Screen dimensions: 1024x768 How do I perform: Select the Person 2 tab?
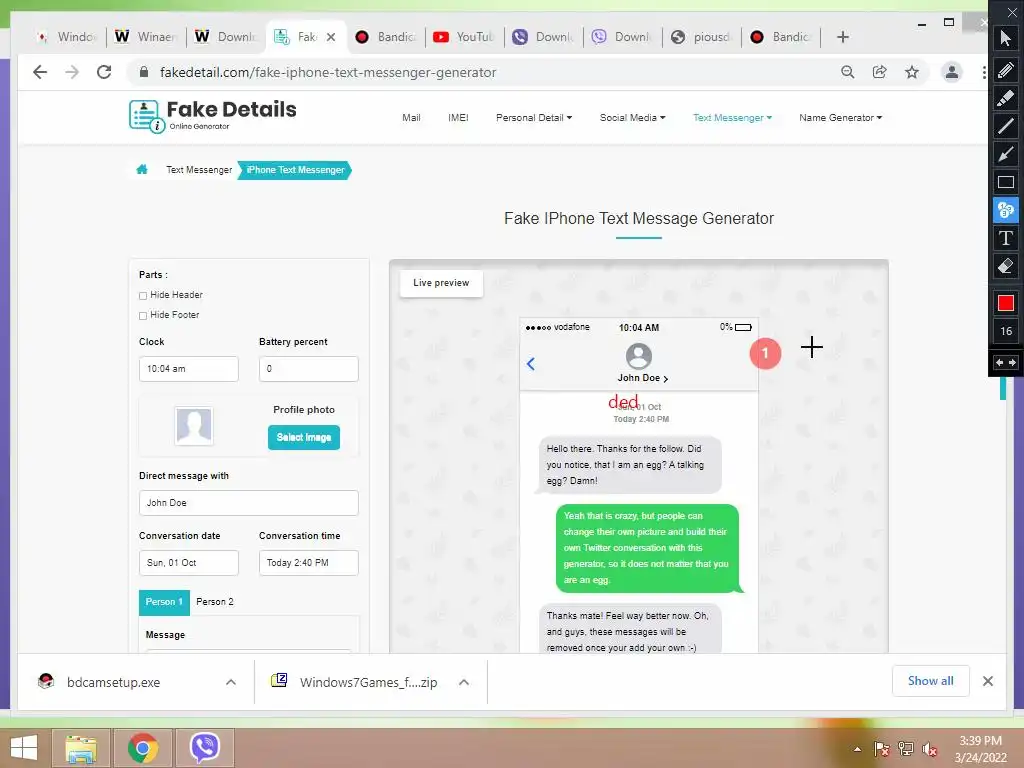coord(215,602)
